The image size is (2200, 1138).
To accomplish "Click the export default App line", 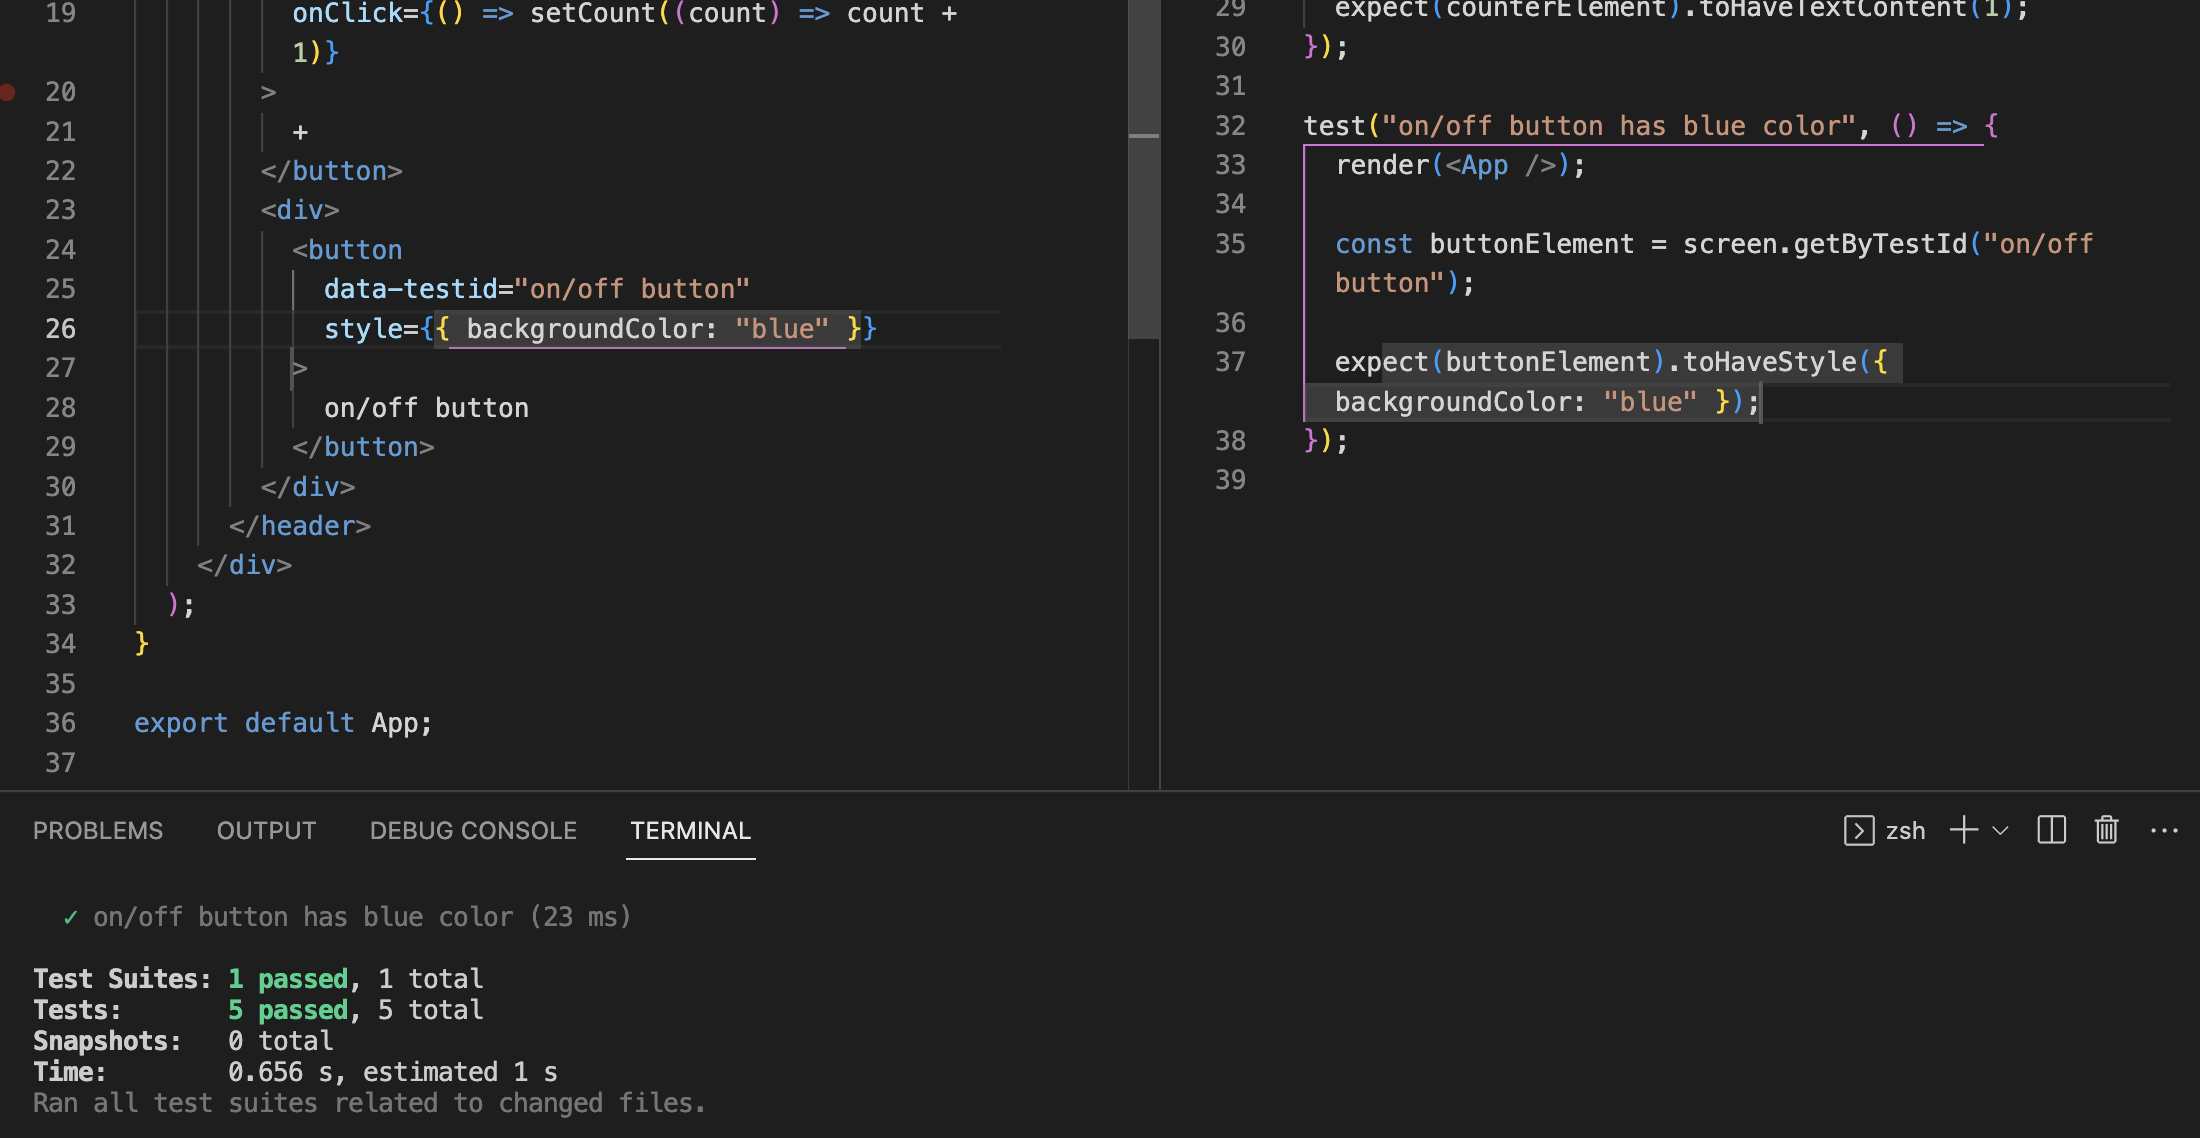I will [x=283, y=723].
